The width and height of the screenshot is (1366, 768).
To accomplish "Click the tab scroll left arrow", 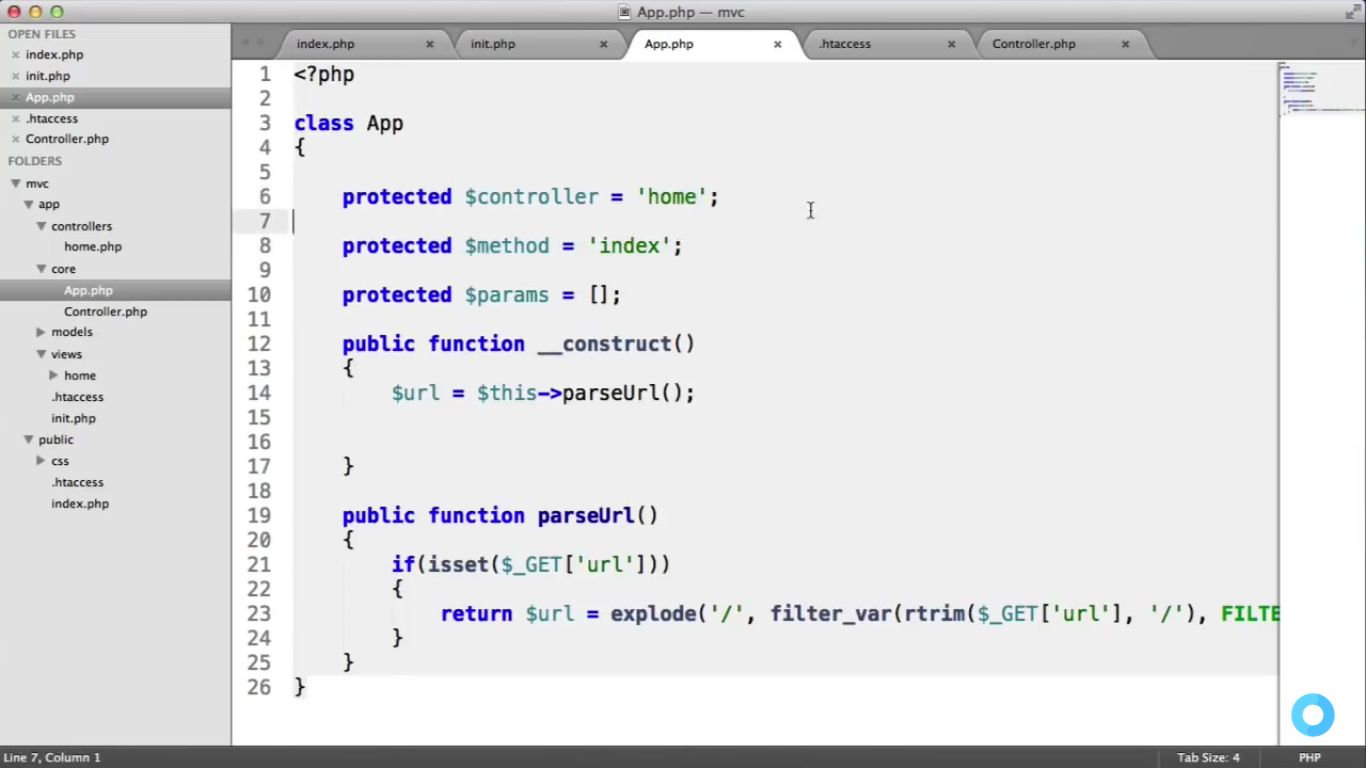I will (246, 43).
